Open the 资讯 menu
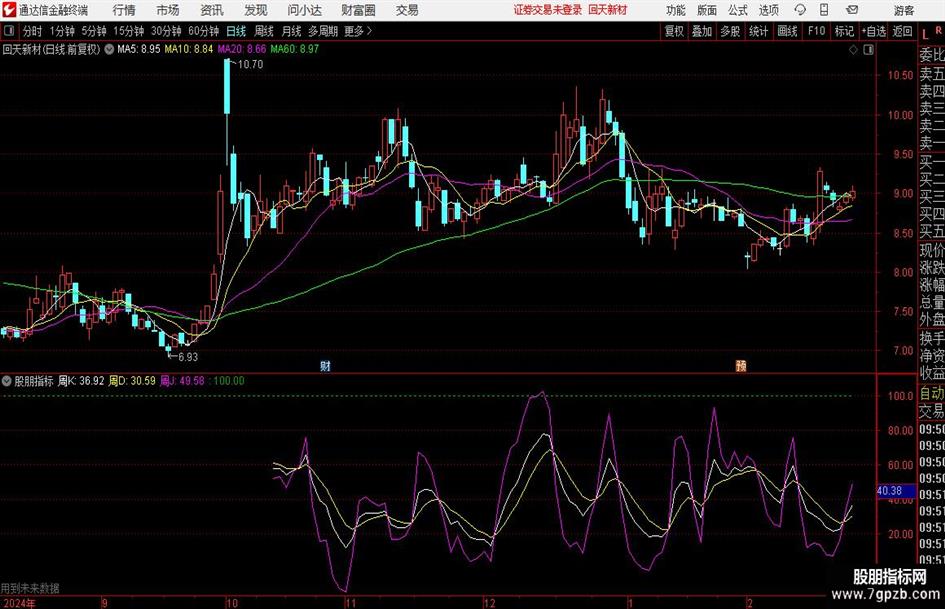945x609 pixels. pos(212,10)
